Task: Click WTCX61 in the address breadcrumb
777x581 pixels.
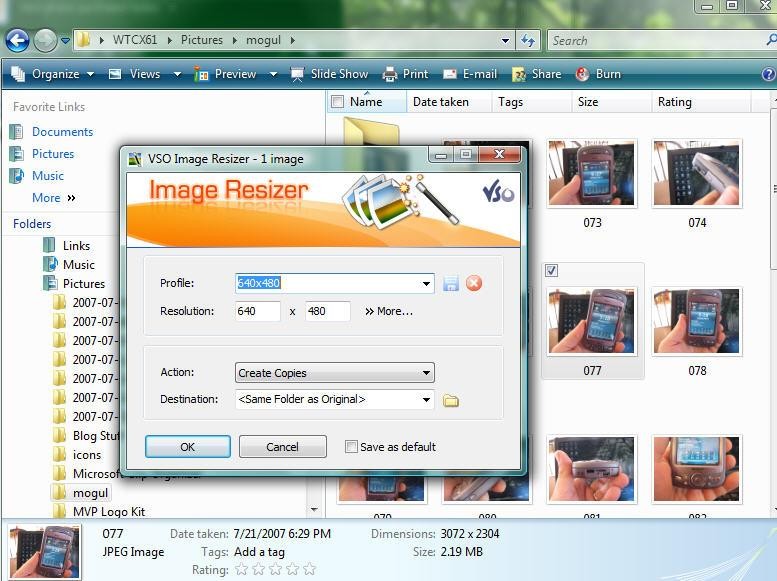Action: pos(134,40)
